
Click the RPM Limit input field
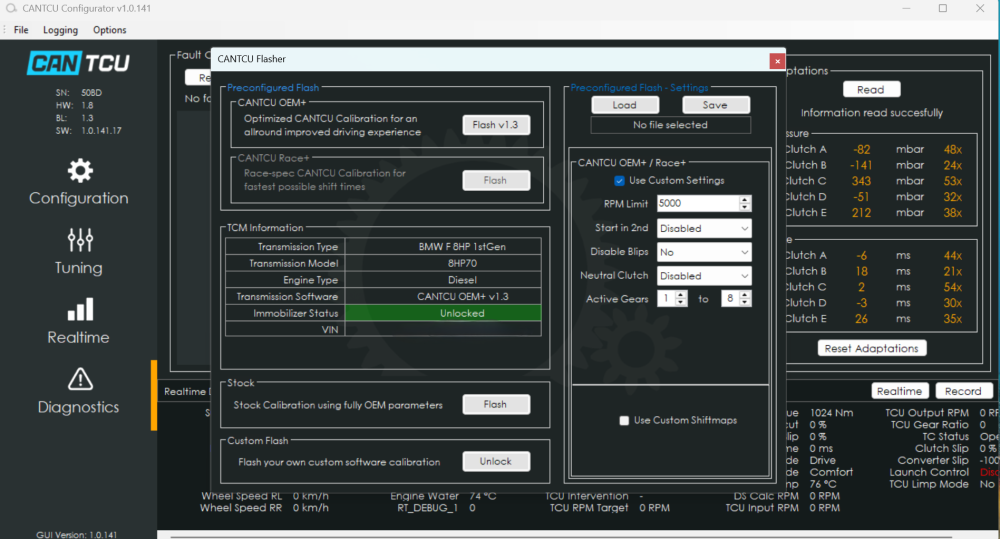point(703,204)
